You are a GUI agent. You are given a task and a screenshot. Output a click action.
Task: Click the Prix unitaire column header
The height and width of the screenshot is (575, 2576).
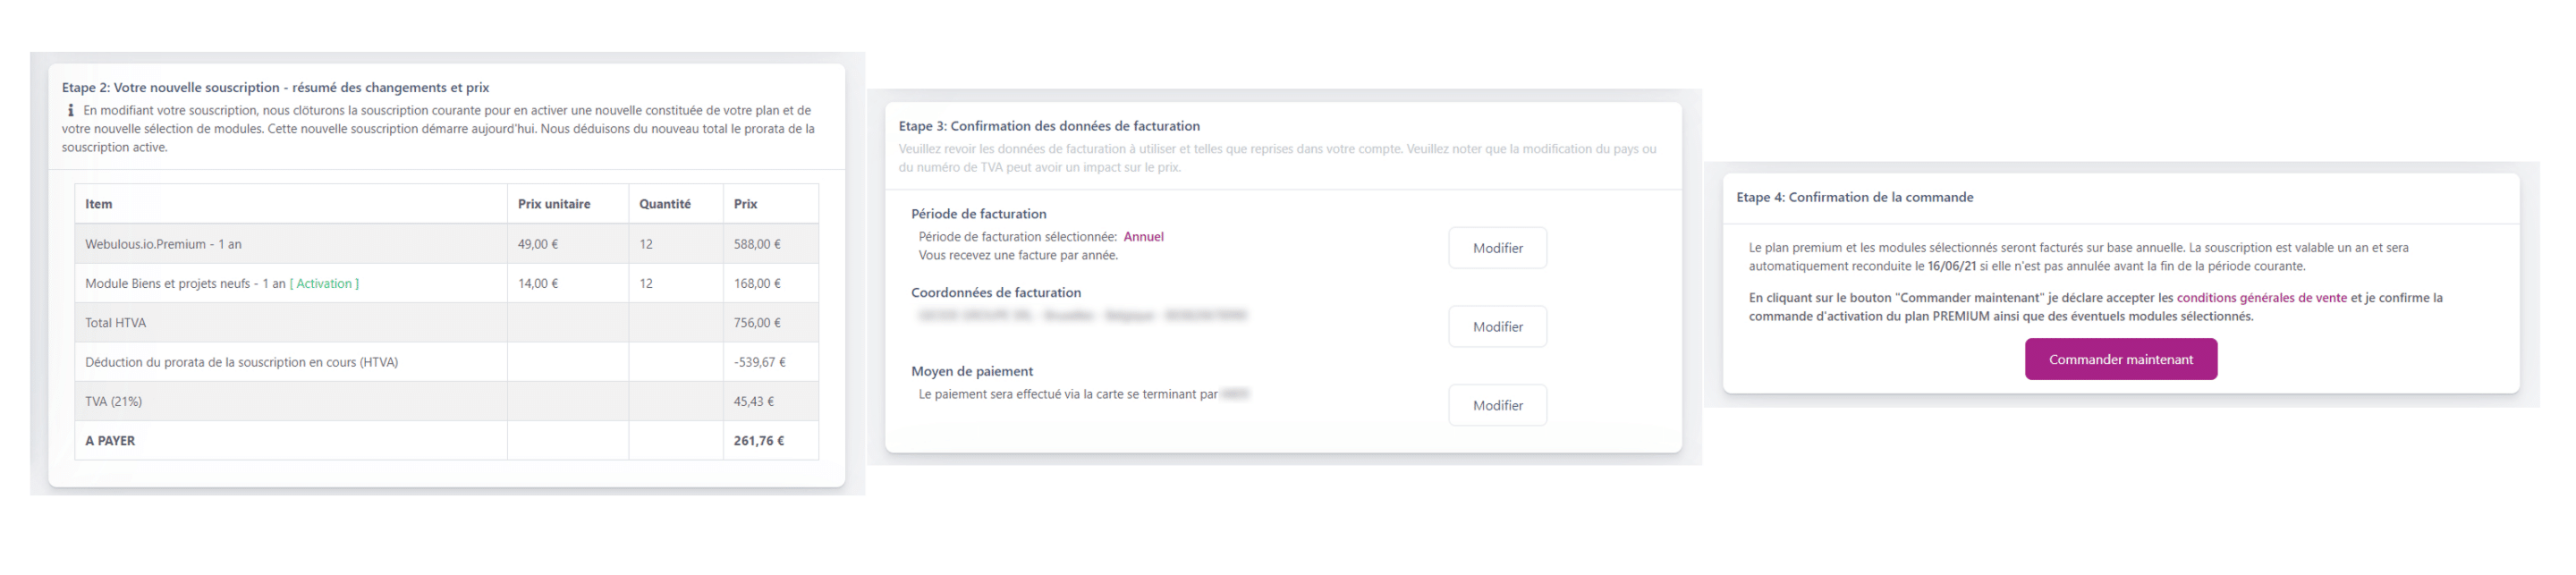(554, 204)
